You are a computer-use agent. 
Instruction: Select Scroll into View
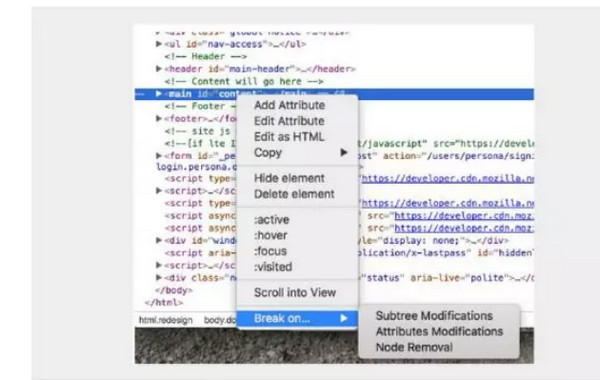[x=295, y=293]
